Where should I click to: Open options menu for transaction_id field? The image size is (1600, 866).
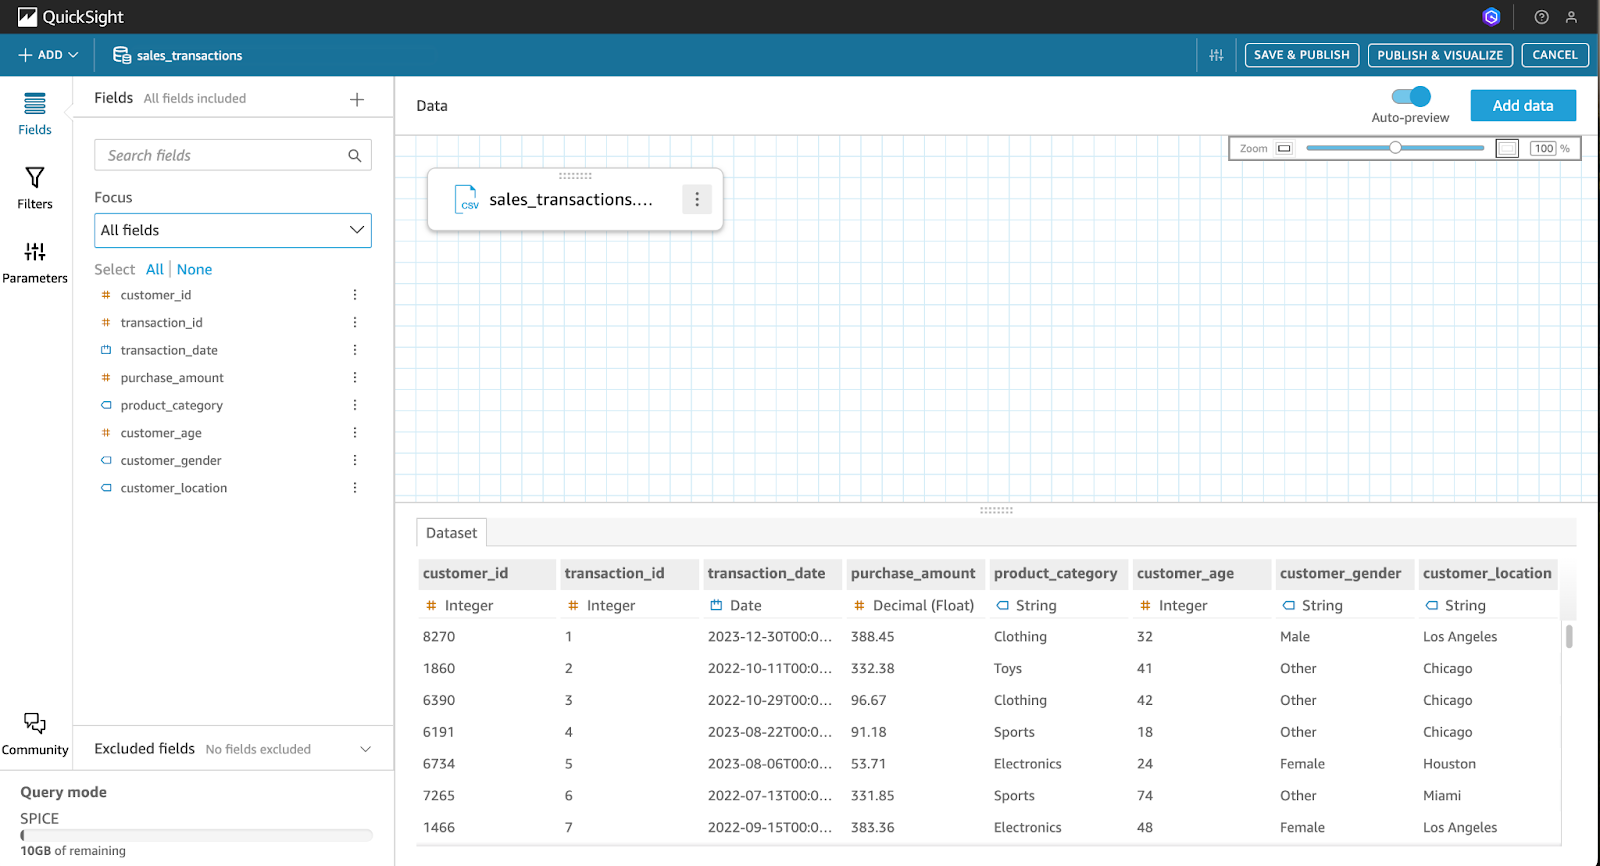354,322
